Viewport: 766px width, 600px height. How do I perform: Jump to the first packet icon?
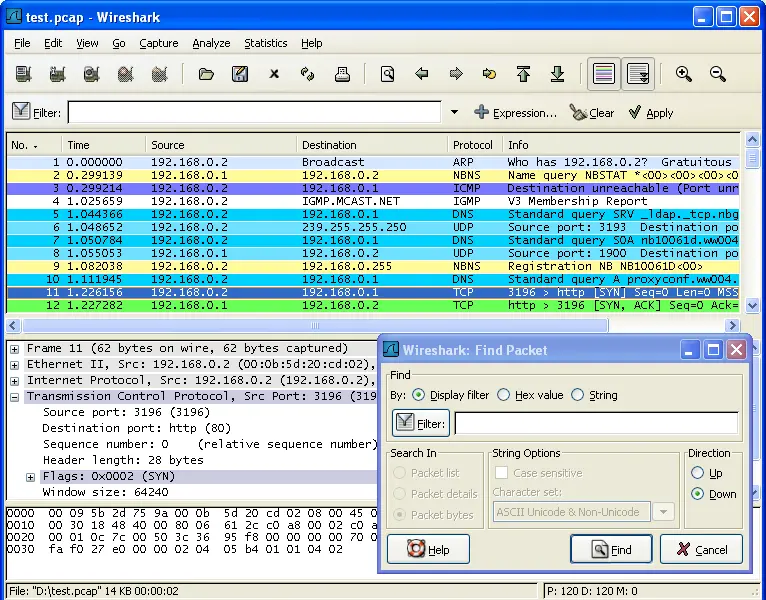(x=523, y=74)
